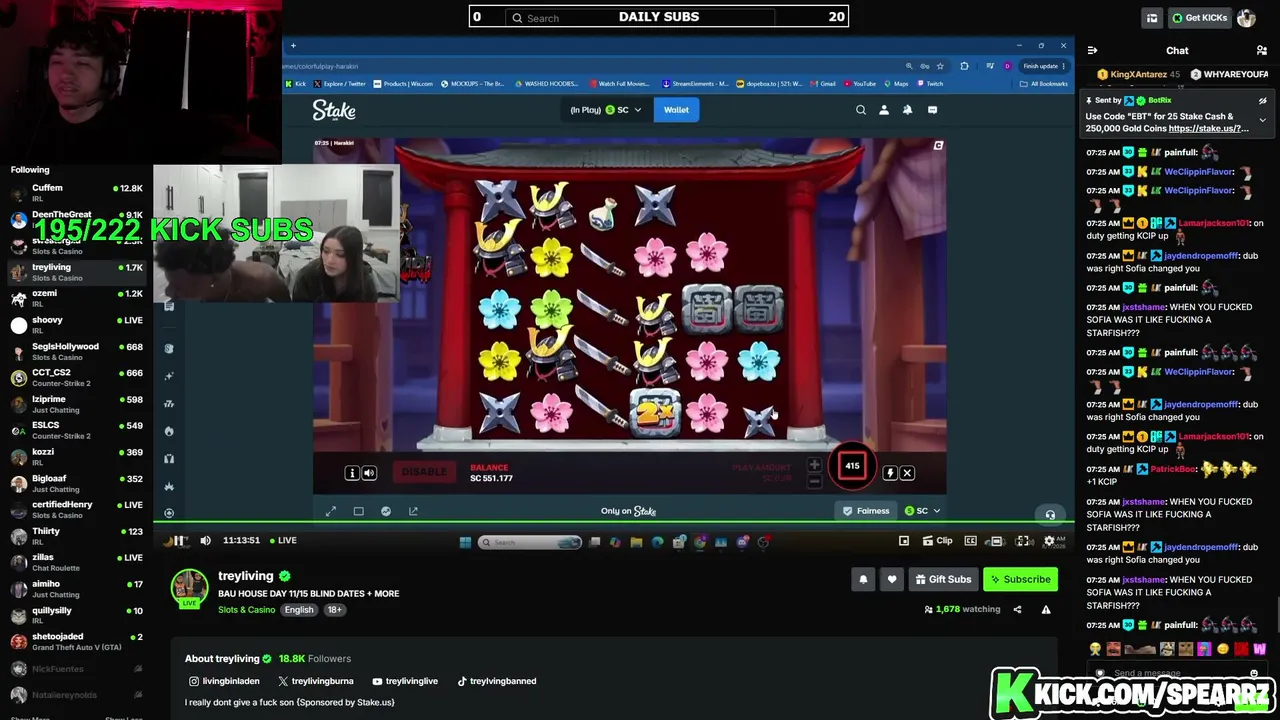Click the Windows Start icon in stream
Viewport: 1280px width, 720px height.
(x=465, y=542)
